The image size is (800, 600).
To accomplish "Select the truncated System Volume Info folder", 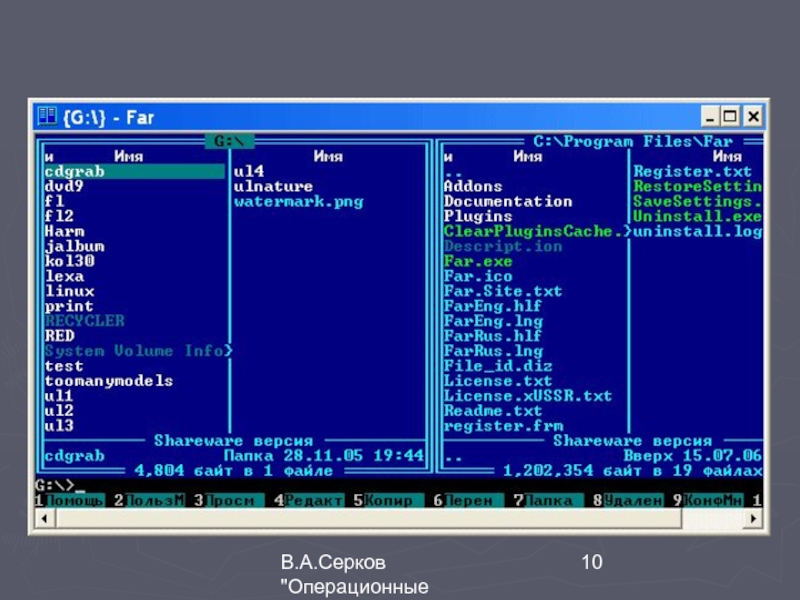I will [x=137, y=351].
